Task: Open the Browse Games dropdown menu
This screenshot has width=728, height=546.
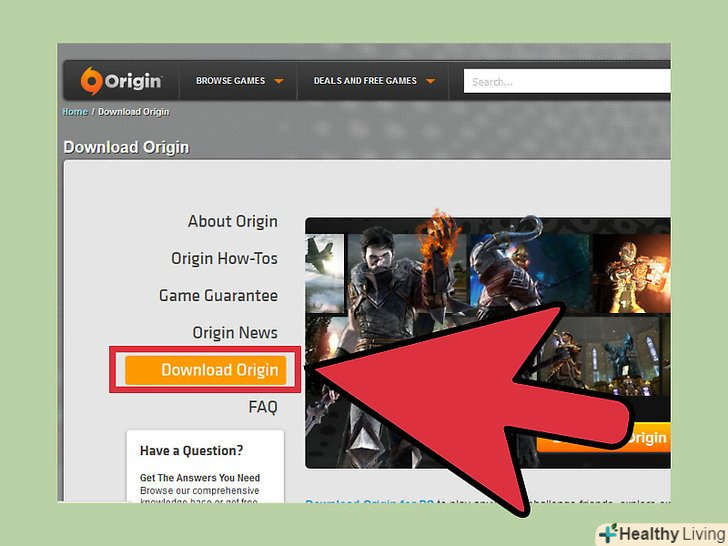Action: [239, 81]
